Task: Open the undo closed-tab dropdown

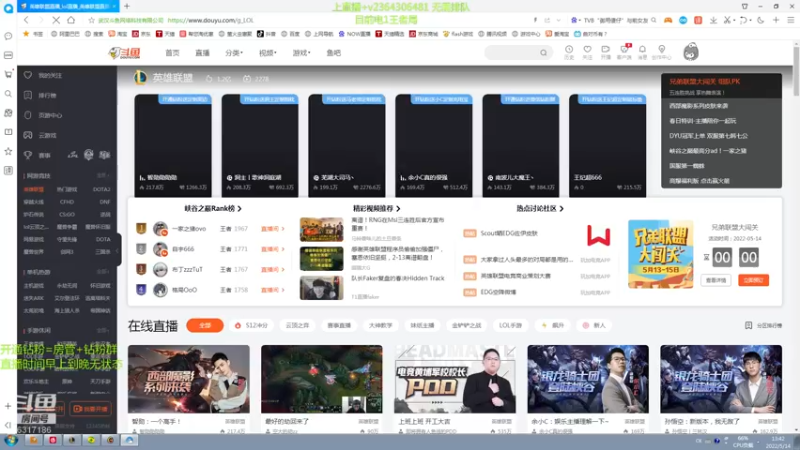Action: tap(744, 20)
